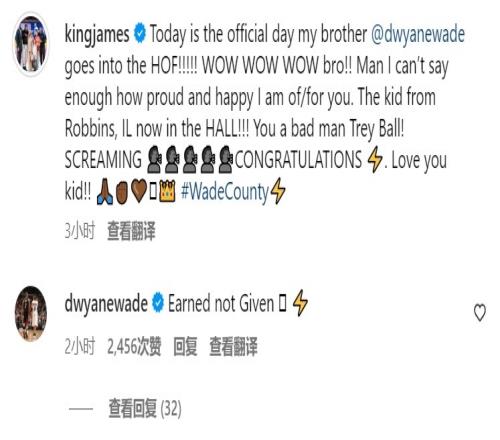The height and width of the screenshot is (440, 500).
Task: Click 查看翻译 under kingjames caption
Action: pos(131,231)
